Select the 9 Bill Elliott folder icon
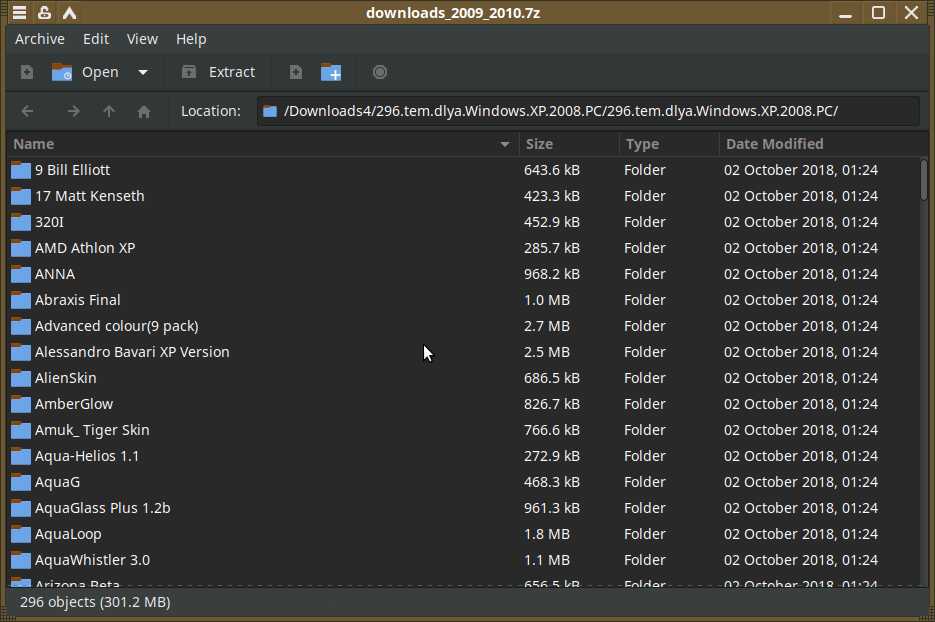 pyautogui.click(x=21, y=170)
